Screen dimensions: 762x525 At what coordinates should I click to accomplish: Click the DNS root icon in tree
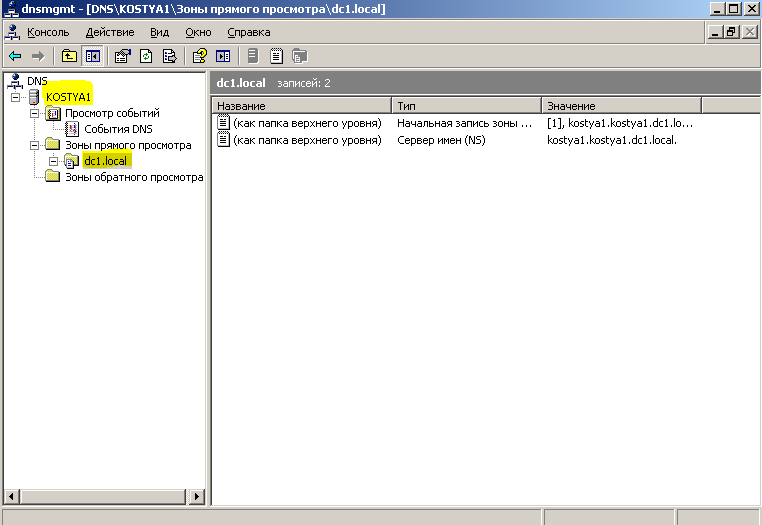point(15,81)
